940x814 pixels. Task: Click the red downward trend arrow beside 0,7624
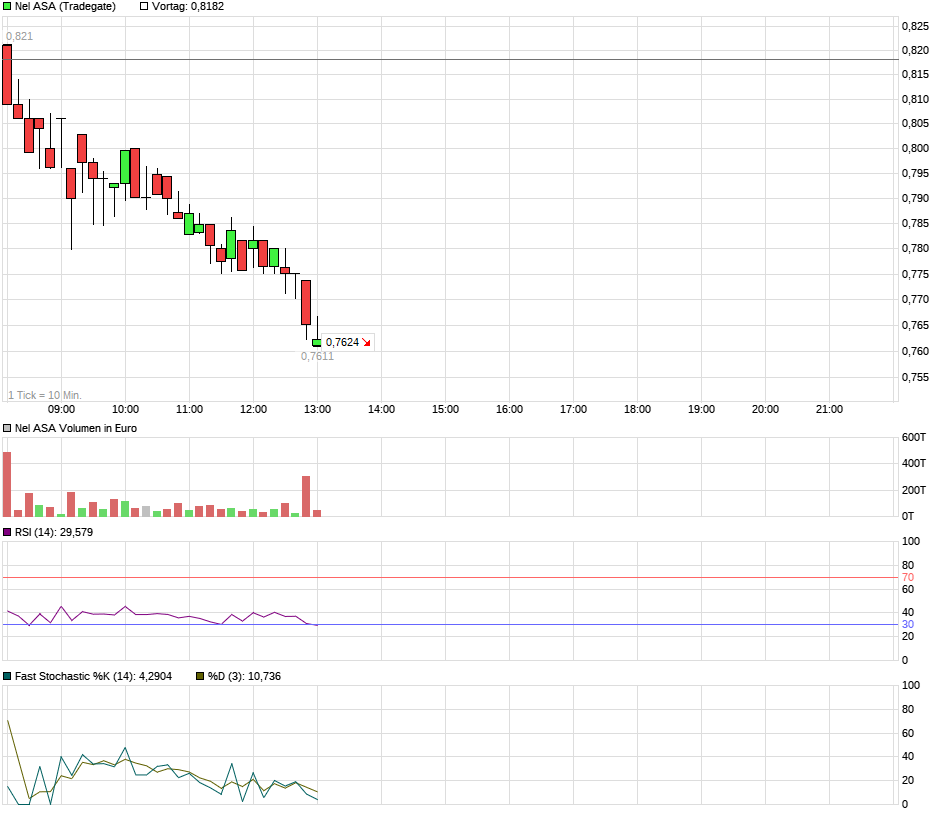pos(366,342)
